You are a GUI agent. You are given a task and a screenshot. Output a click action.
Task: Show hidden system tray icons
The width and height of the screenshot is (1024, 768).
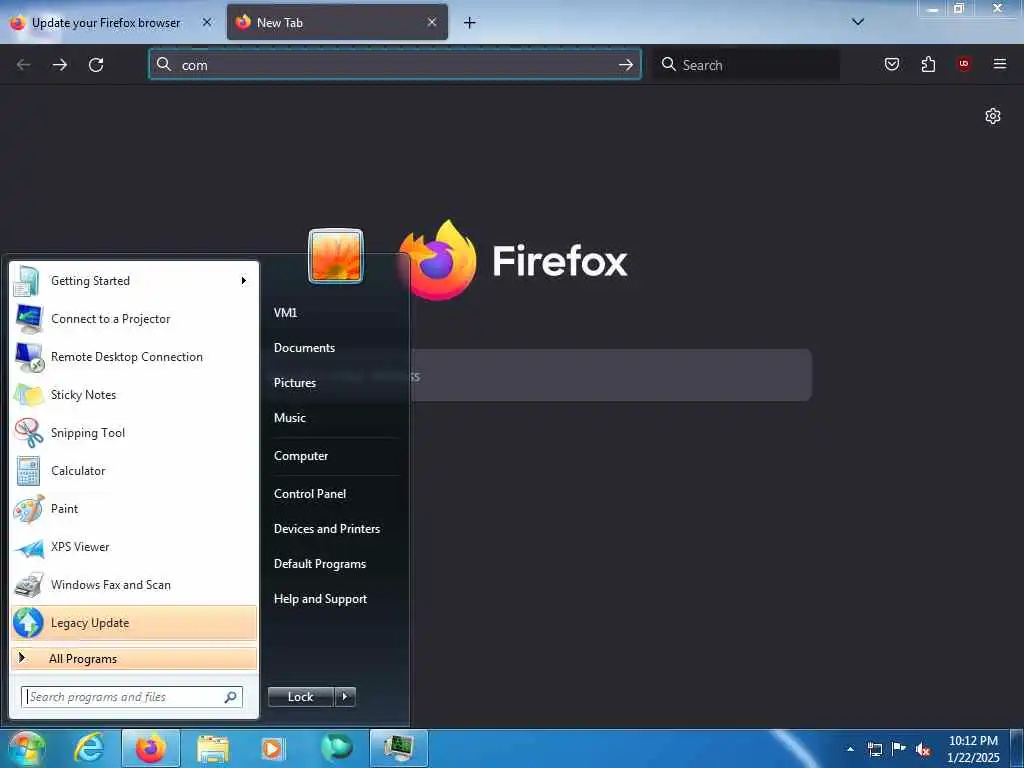[x=850, y=749]
